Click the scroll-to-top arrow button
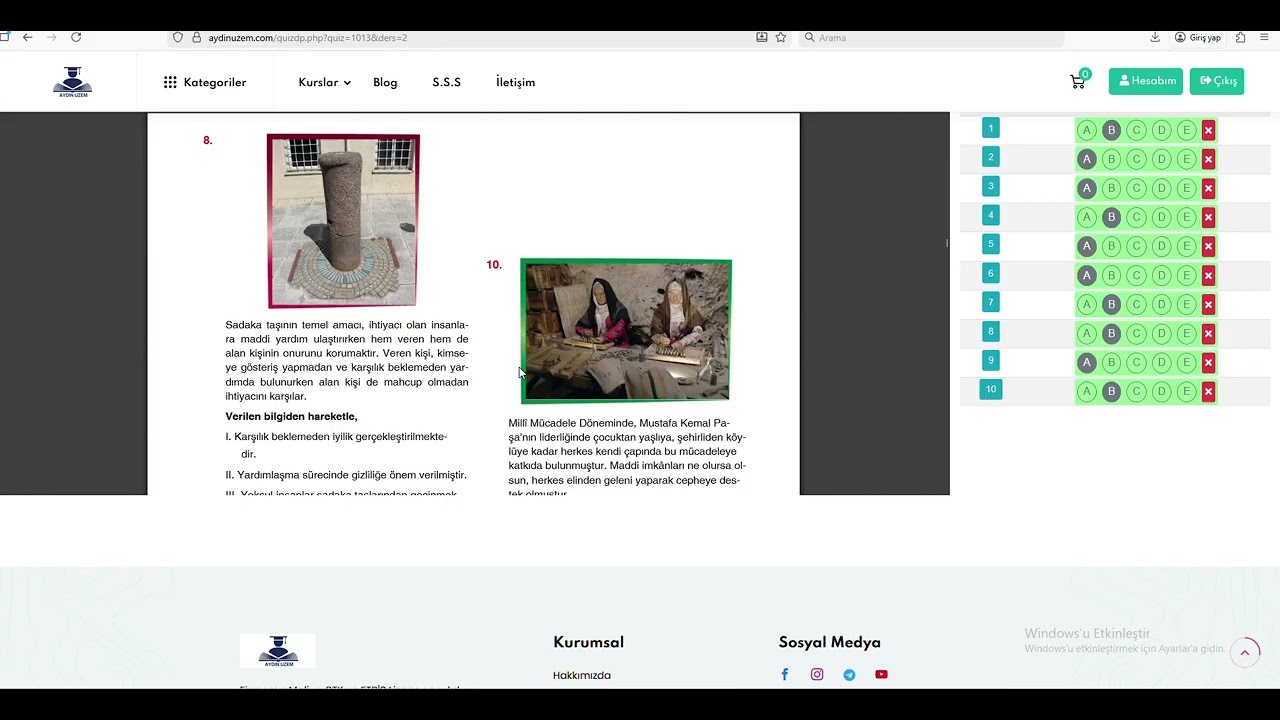Viewport: 1280px width, 720px height. 1245,653
